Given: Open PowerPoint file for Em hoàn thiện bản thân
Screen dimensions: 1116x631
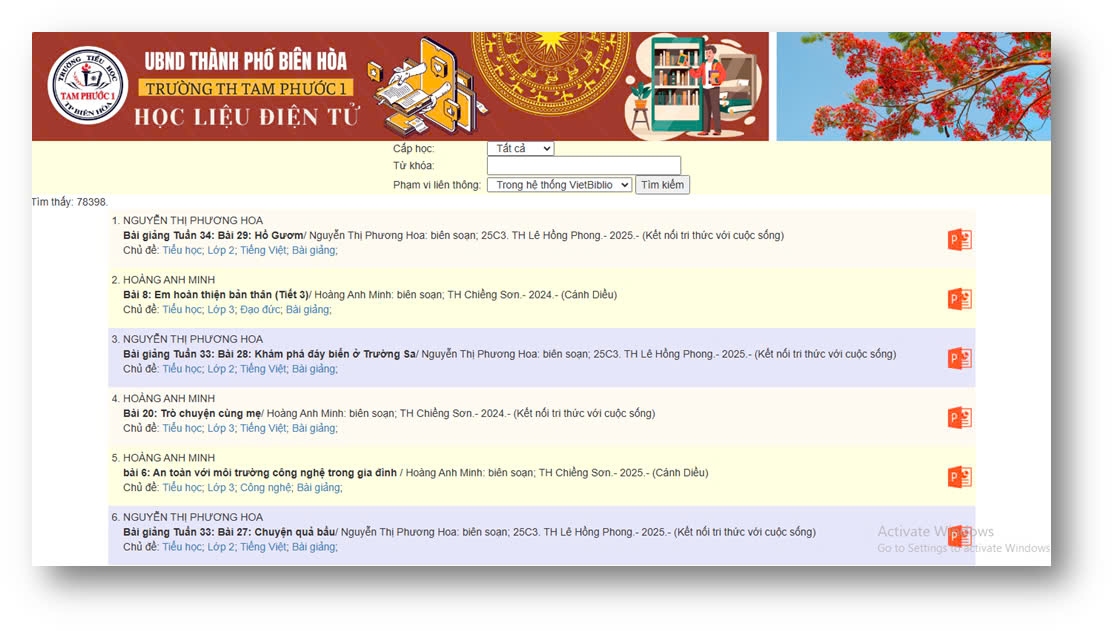Looking at the screenshot, I should [x=959, y=299].
